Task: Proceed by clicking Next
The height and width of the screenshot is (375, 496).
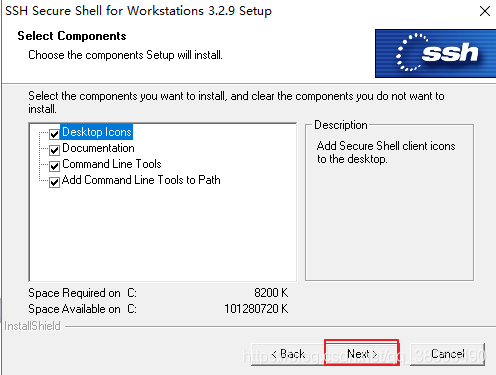Action: [x=362, y=353]
